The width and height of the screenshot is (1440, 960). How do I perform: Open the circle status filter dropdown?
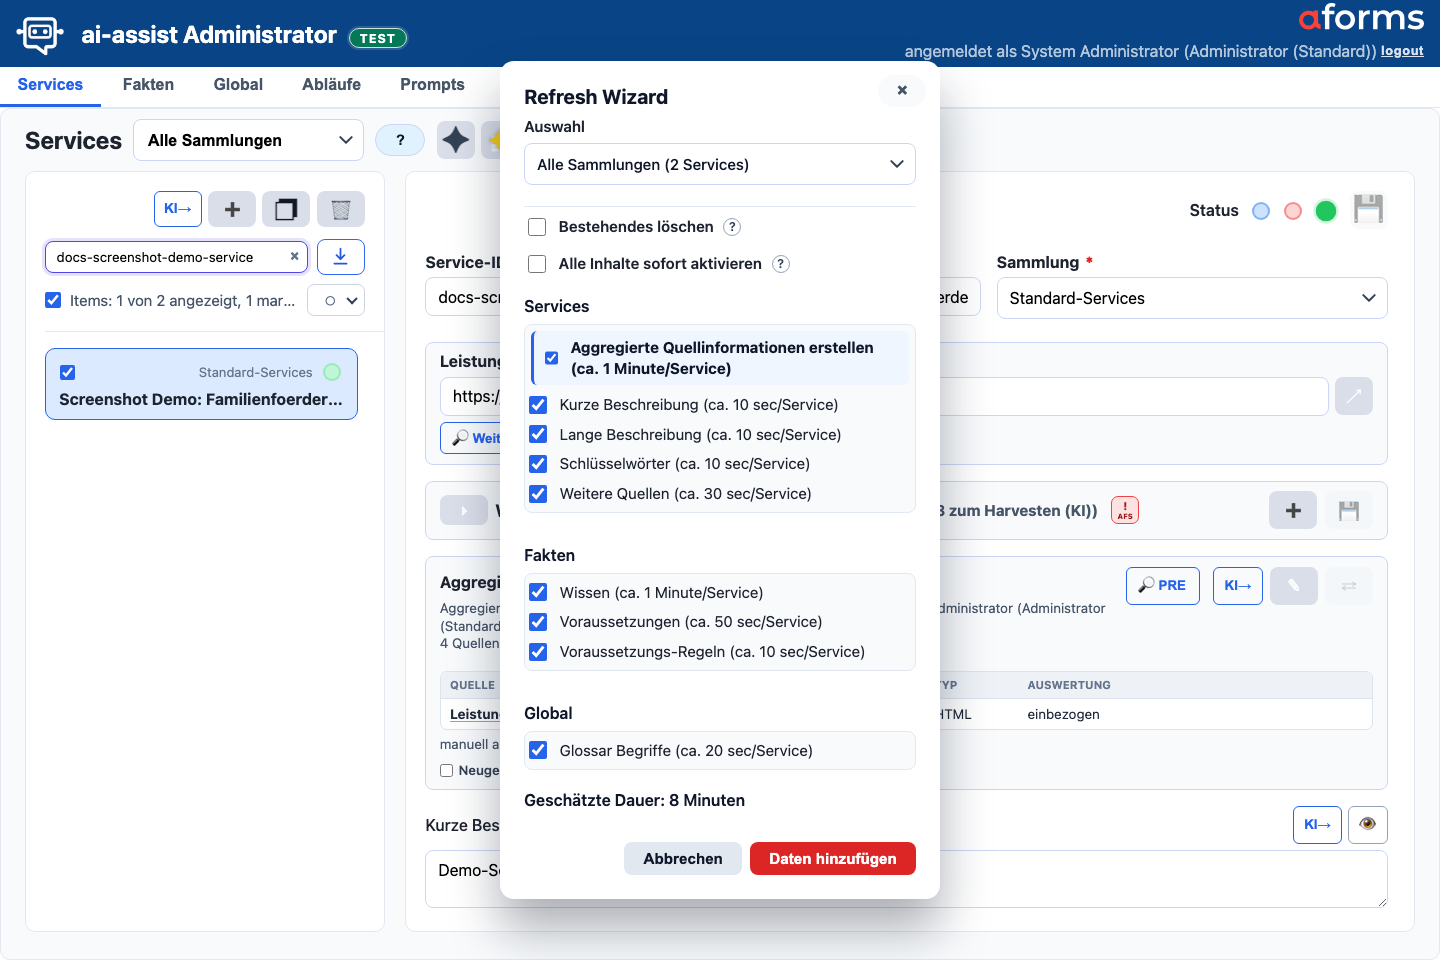click(x=336, y=300)
